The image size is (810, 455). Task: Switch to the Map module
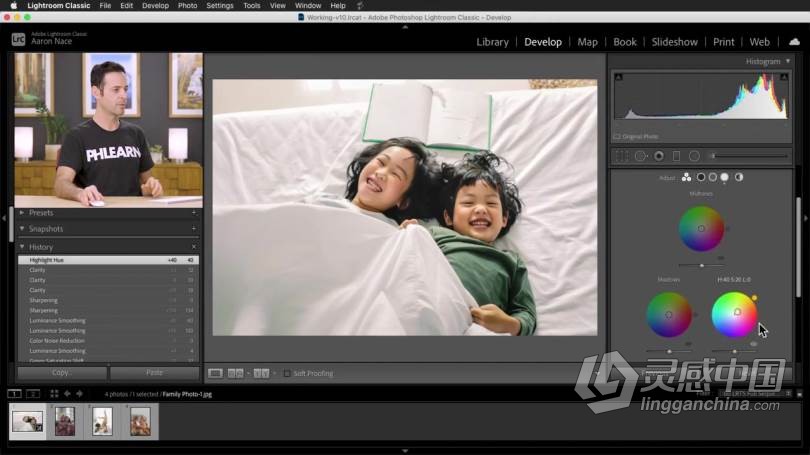click(x=587, y=42)
